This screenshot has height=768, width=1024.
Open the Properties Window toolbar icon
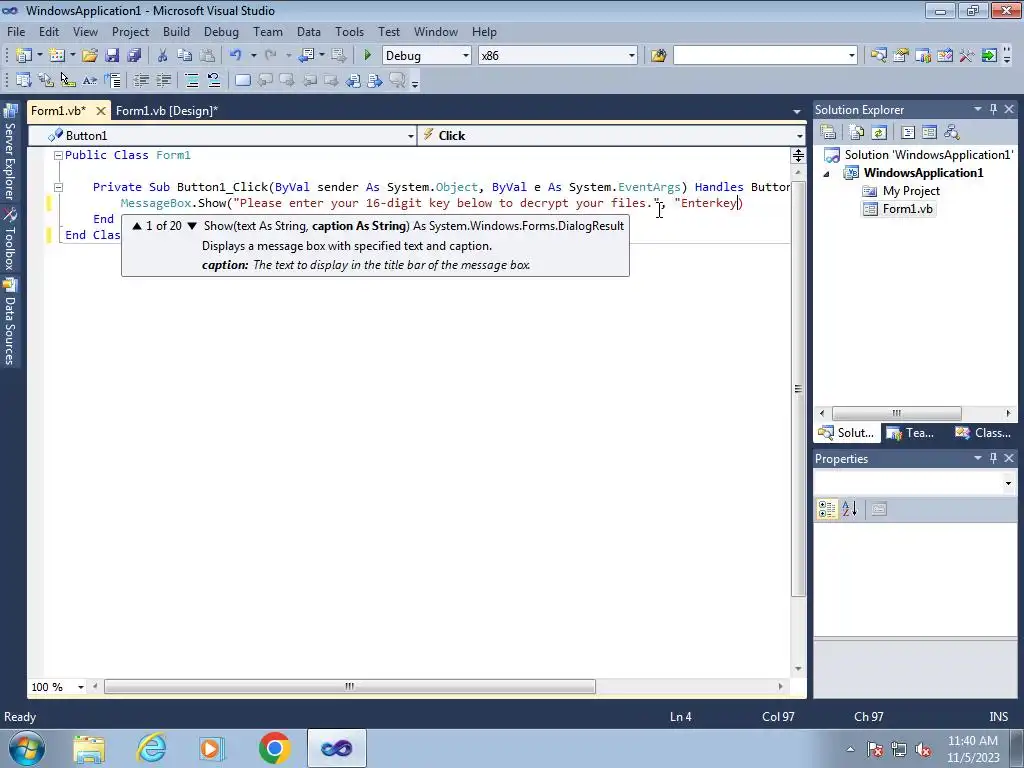901,56
